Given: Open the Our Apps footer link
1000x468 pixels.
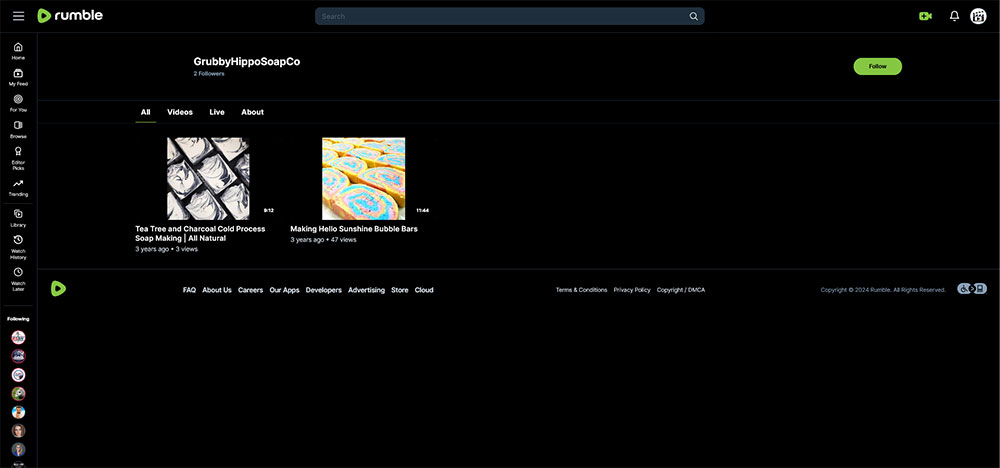Looking at the screenshot, I should pyautogui.click(x=284, y=289).
